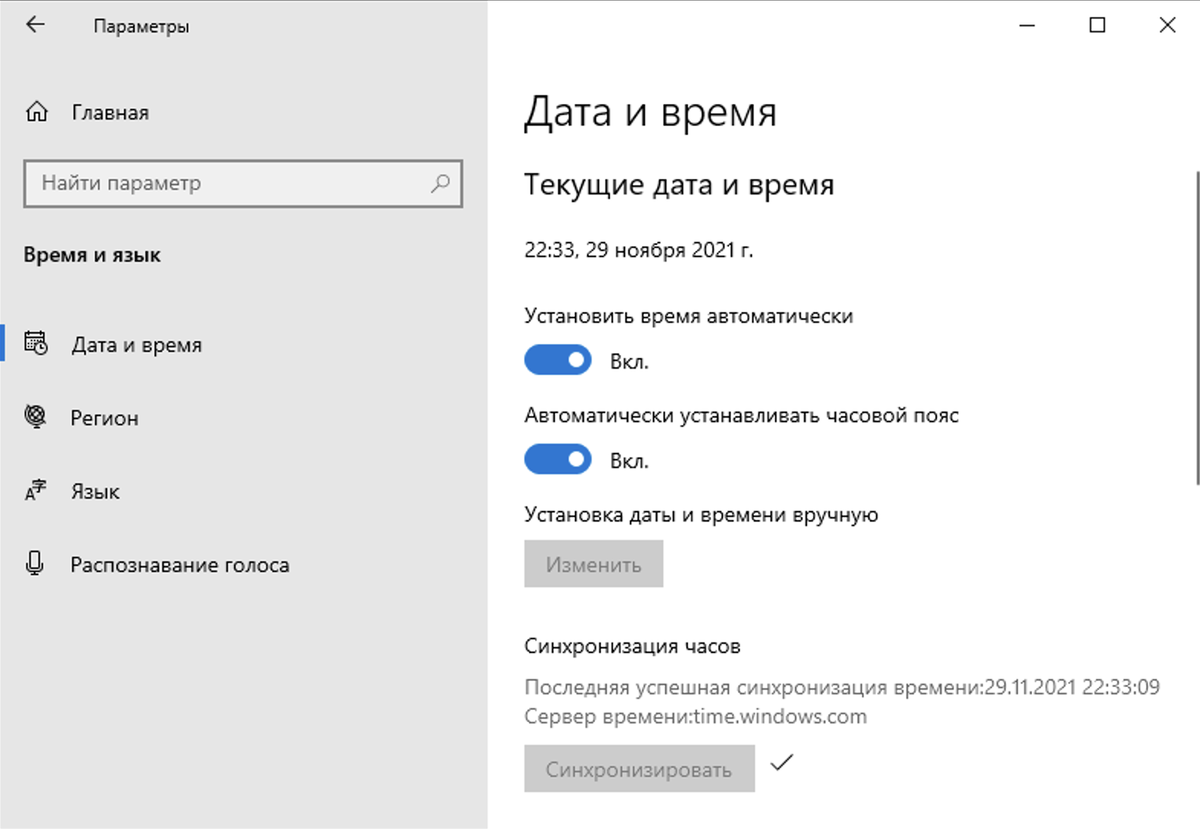Click the maximize window button
Screen dimensions: 1200x829
tap(1096, 24)
